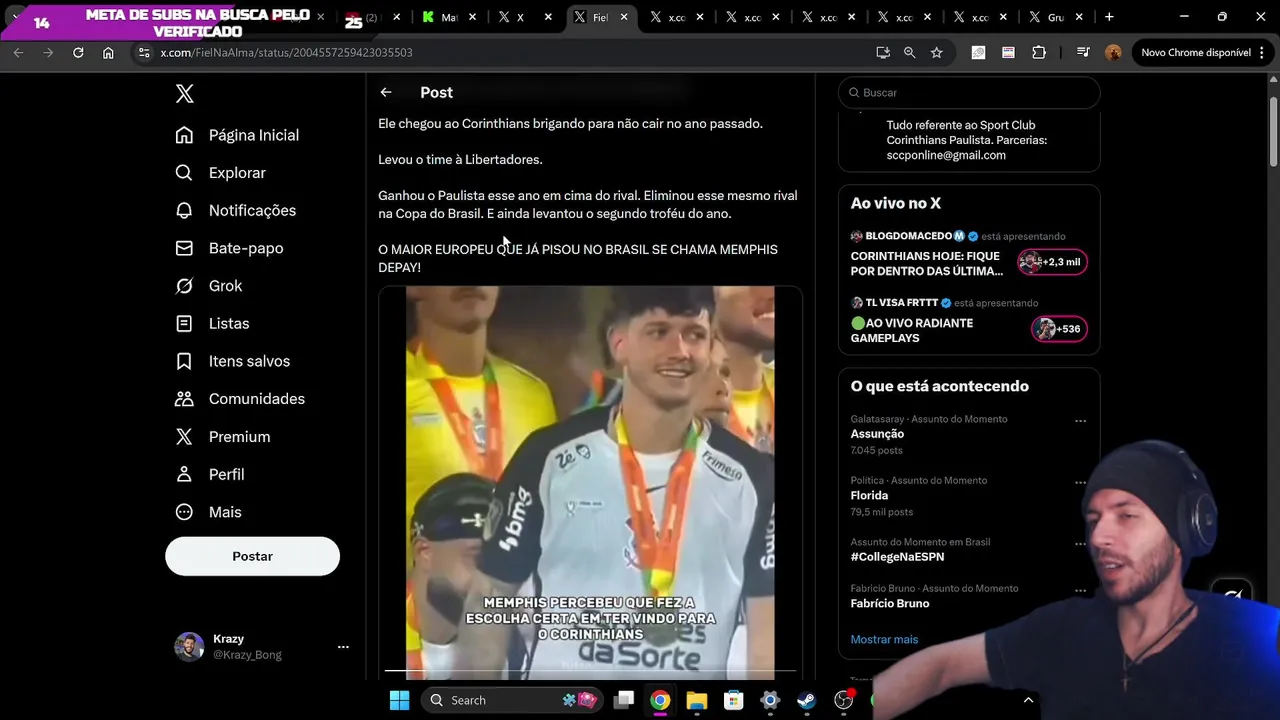Select the active 'Fiel' tab

pyautogui.click(x=600, y=17)
